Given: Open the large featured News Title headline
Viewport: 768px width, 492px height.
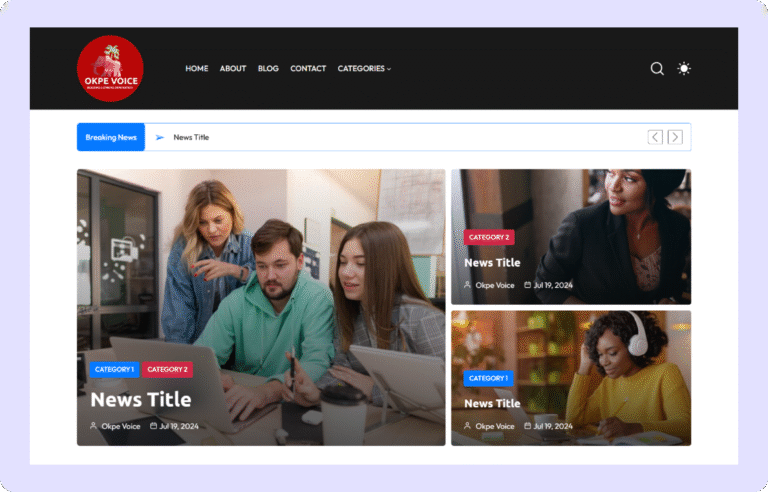Looking at the screenshot, I should (140, 399).
